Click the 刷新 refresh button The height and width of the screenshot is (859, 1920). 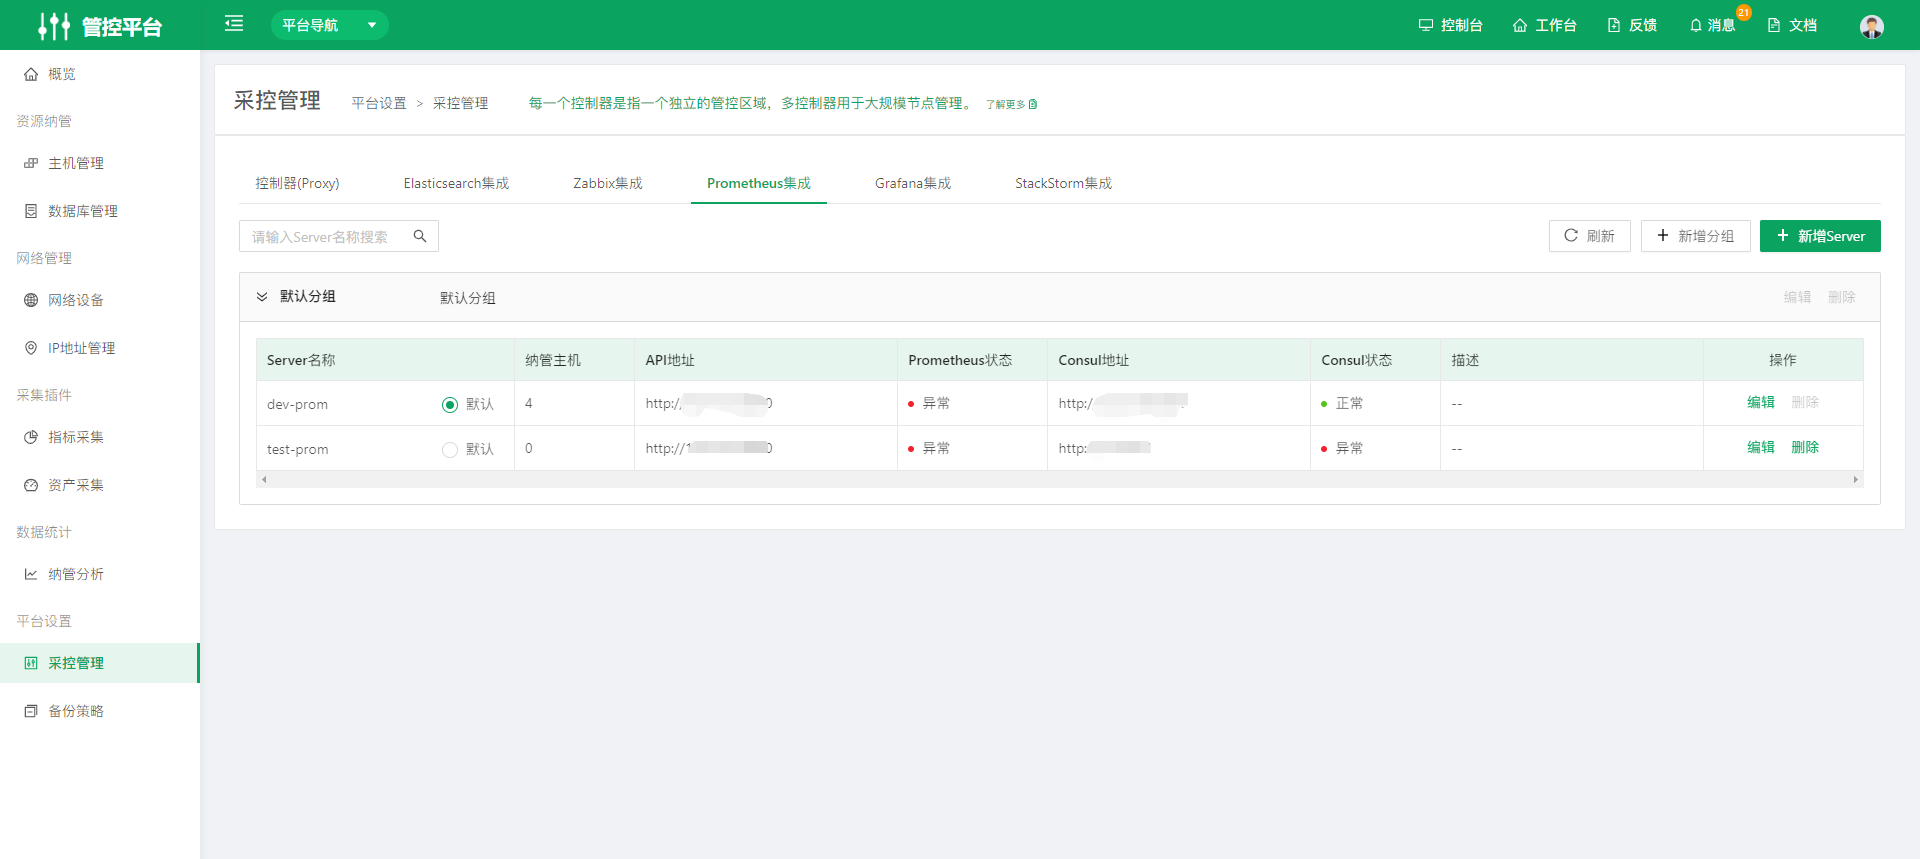(1590, 236)
